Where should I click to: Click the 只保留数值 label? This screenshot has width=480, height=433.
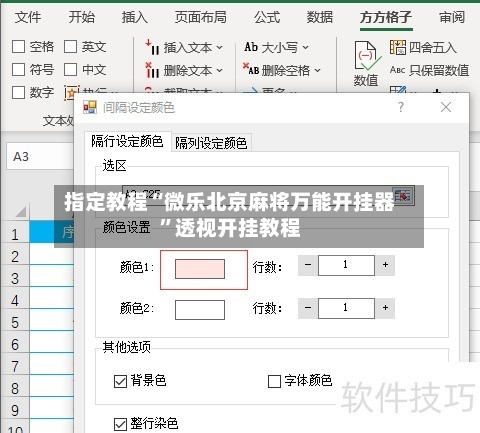(439, 70)
